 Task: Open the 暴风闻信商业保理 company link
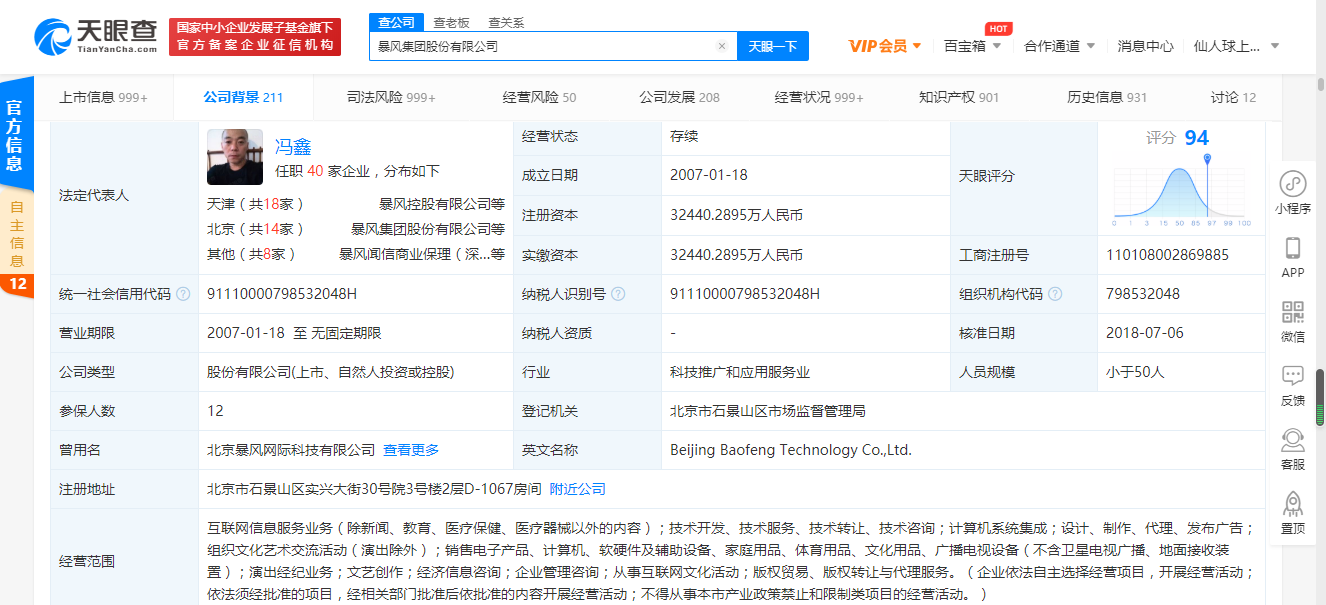422,254
